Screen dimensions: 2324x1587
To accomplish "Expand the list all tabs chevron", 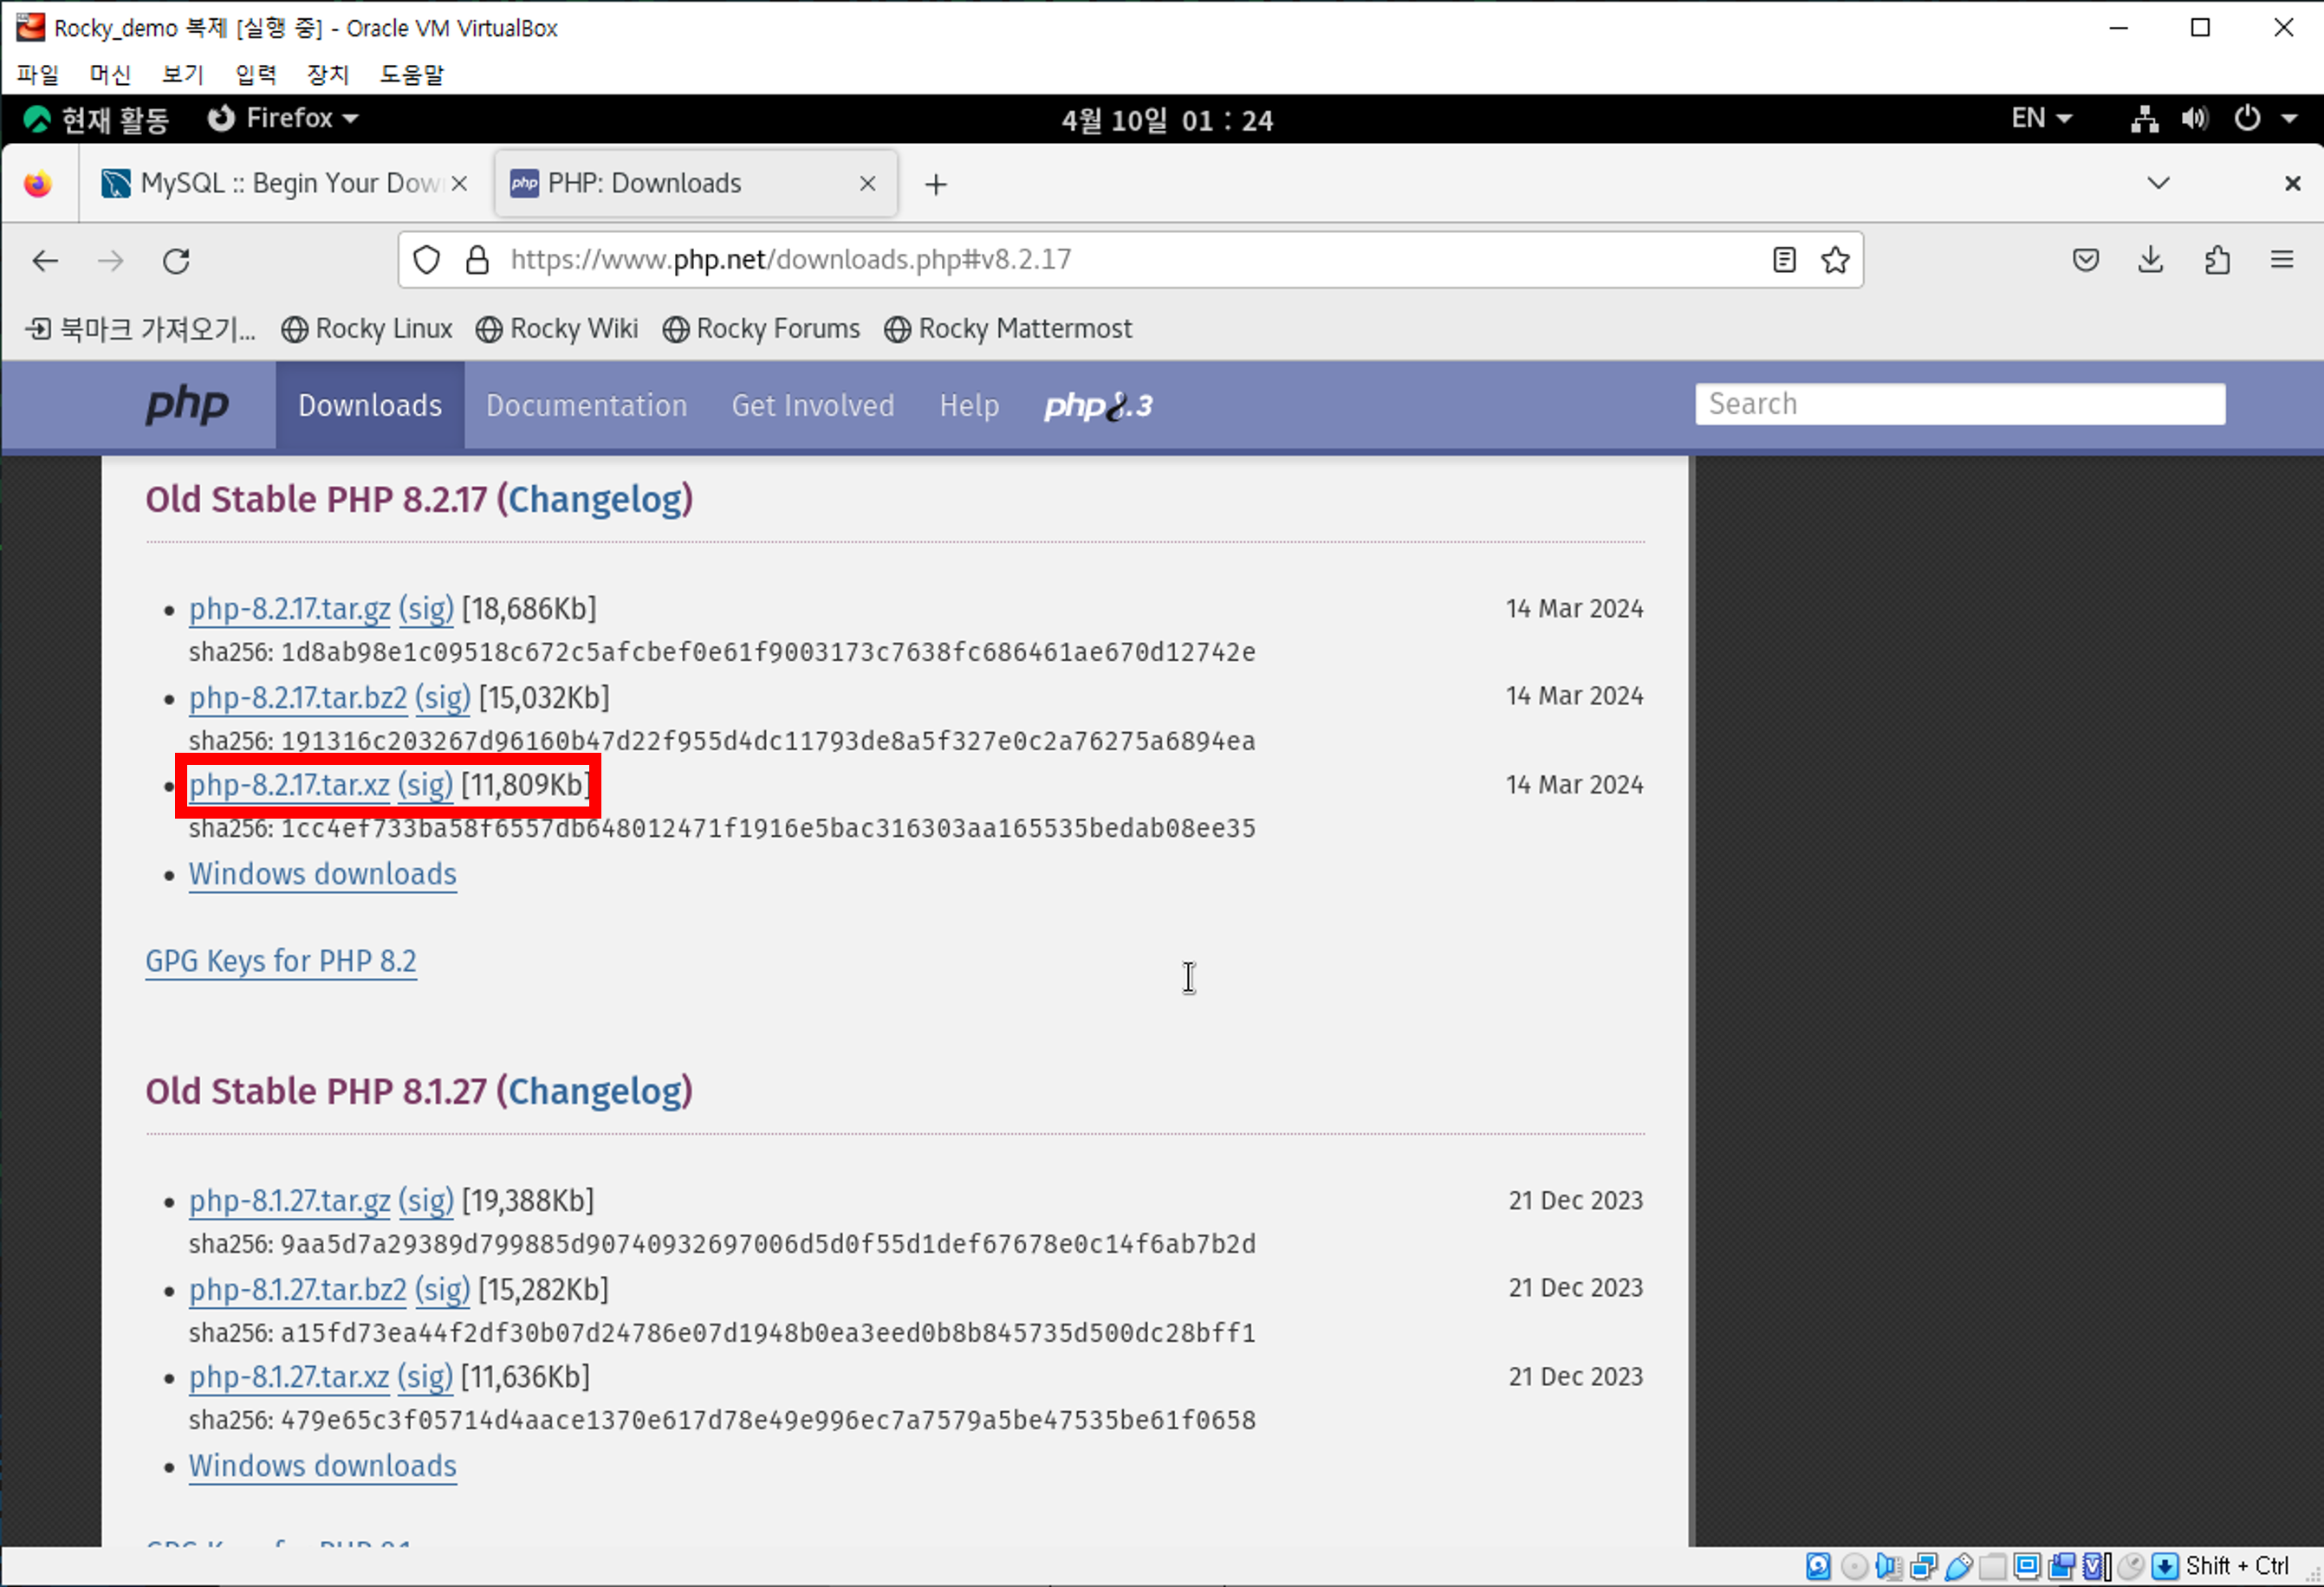I will click(2158, 183).
